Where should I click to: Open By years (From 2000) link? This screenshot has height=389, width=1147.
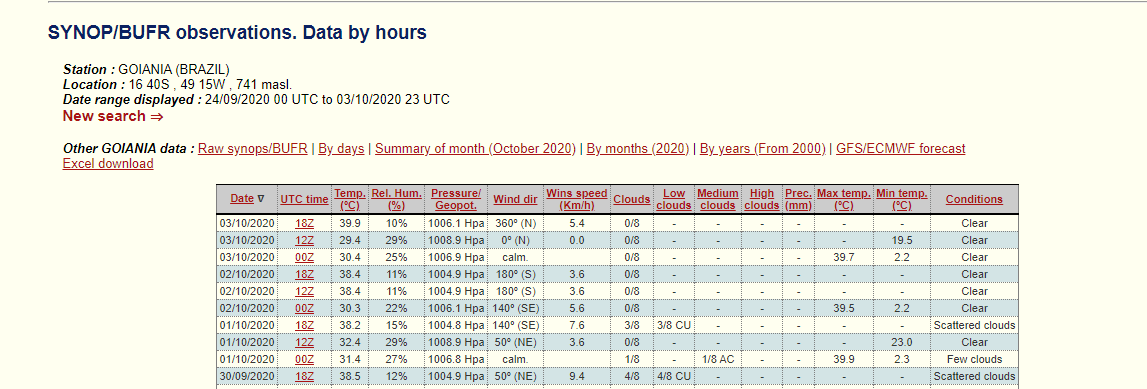coord(763,148)
